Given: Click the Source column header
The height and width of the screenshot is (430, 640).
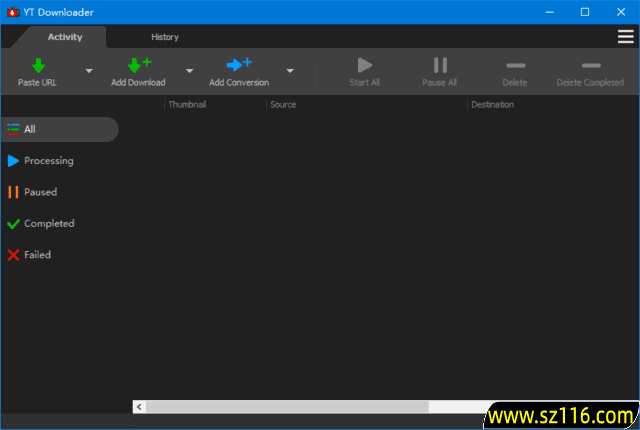Looking at the screenshot, I should [x=283, y=104].
